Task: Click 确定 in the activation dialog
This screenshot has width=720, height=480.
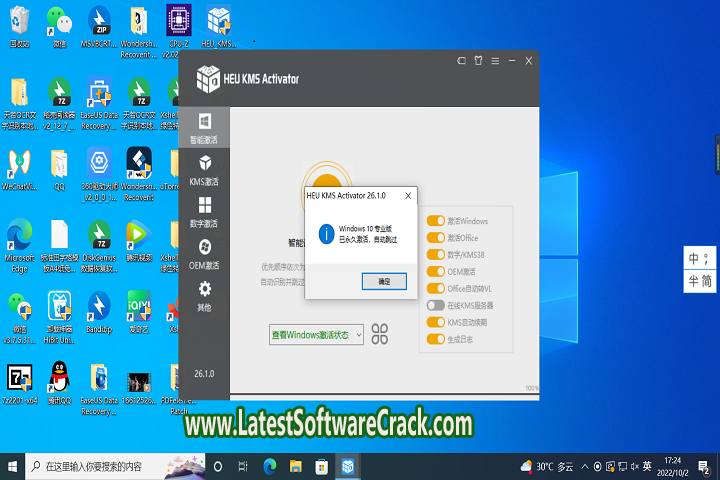Action: click(x=384, y=282)
